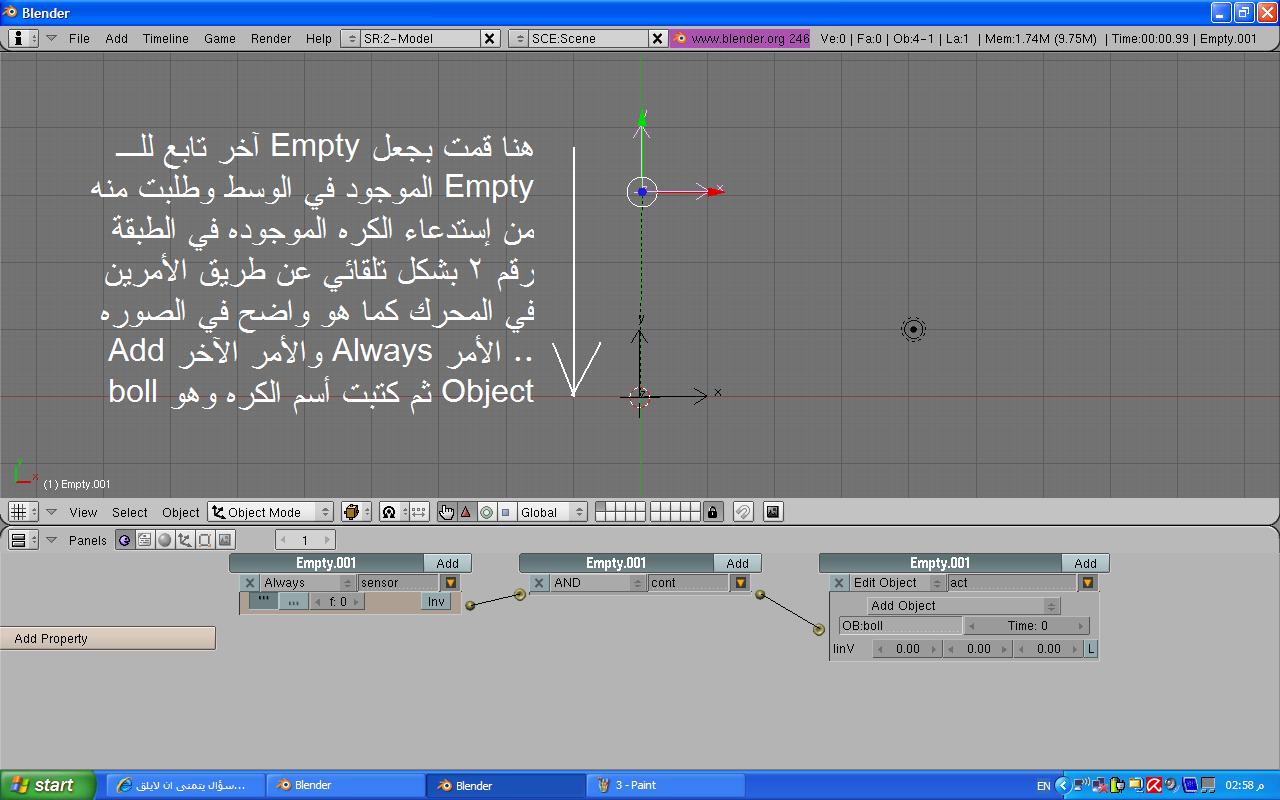Open the 3D view Select menu
The image size is (1280, 800).
[130, 512]
